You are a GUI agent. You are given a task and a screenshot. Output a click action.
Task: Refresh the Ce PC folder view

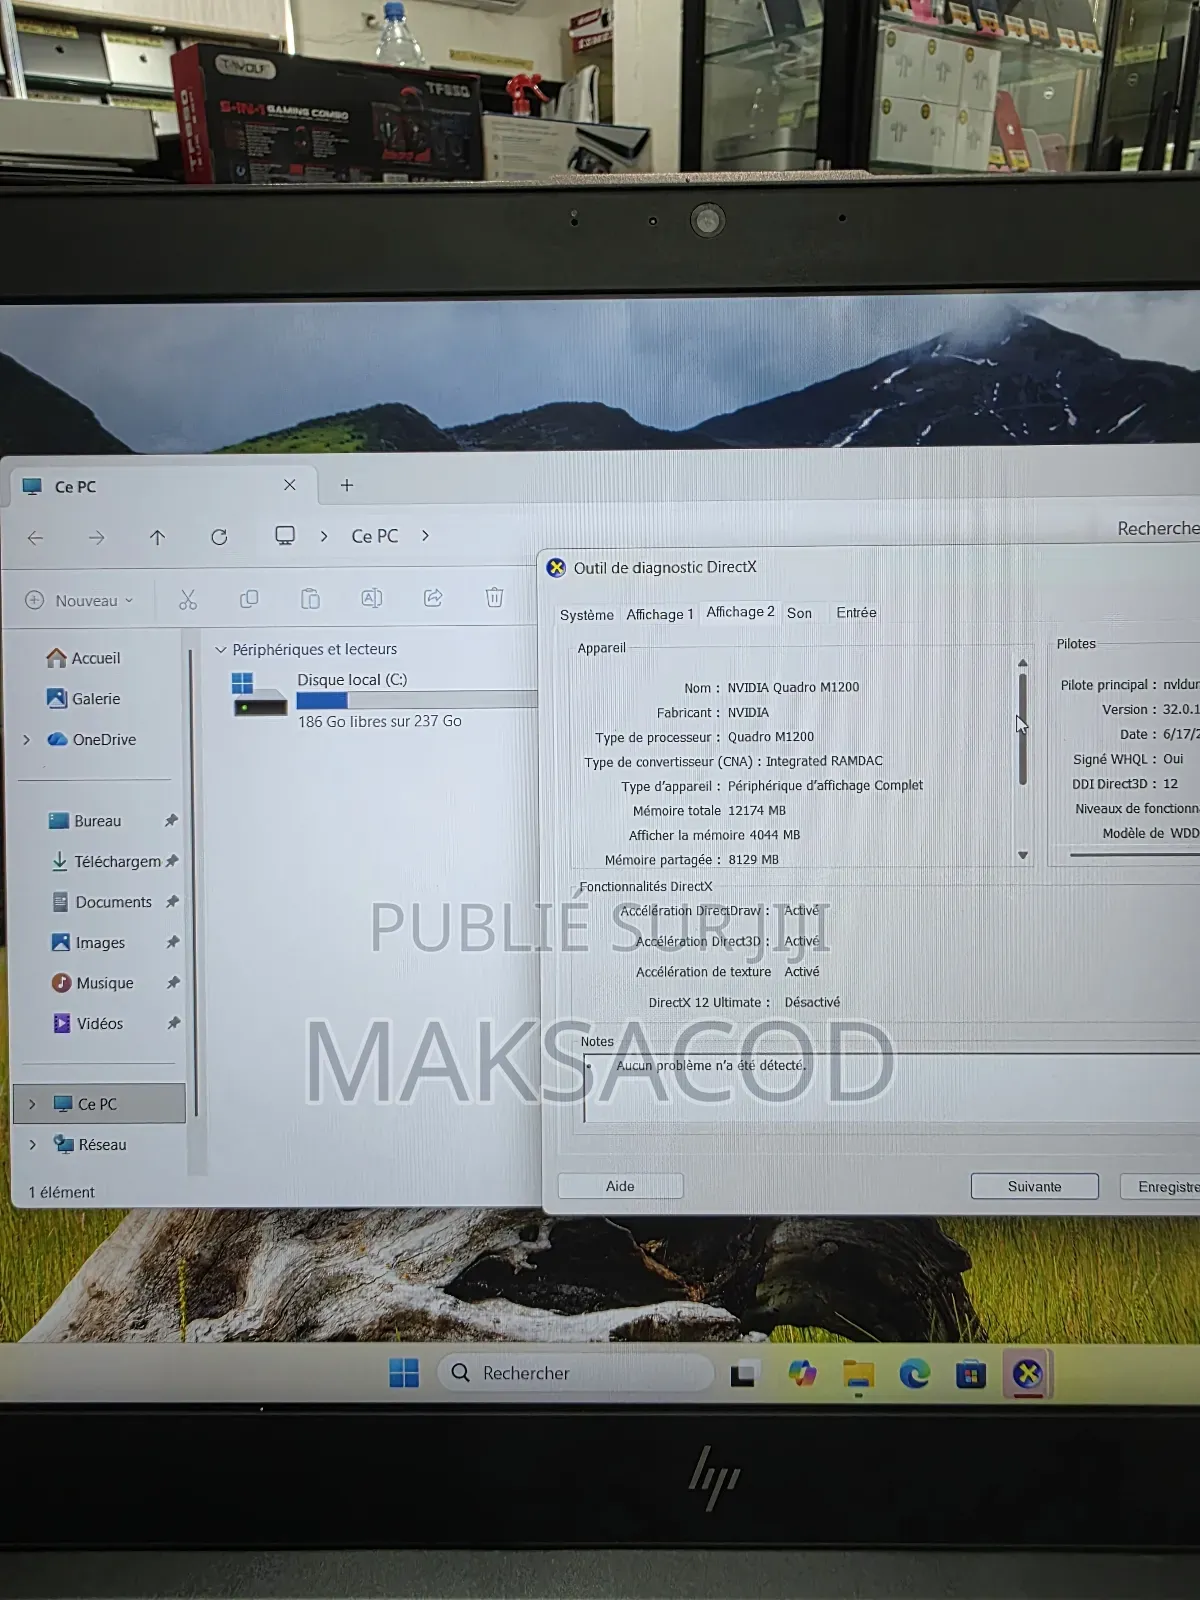pos(219,537)
